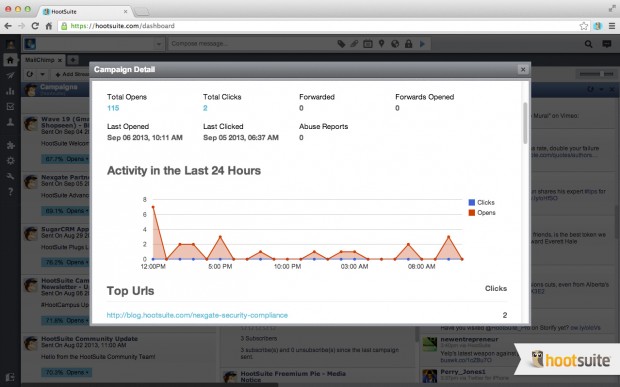Open the Contacts person sidebar icon
620x387 pixels.
coord(10,122)
